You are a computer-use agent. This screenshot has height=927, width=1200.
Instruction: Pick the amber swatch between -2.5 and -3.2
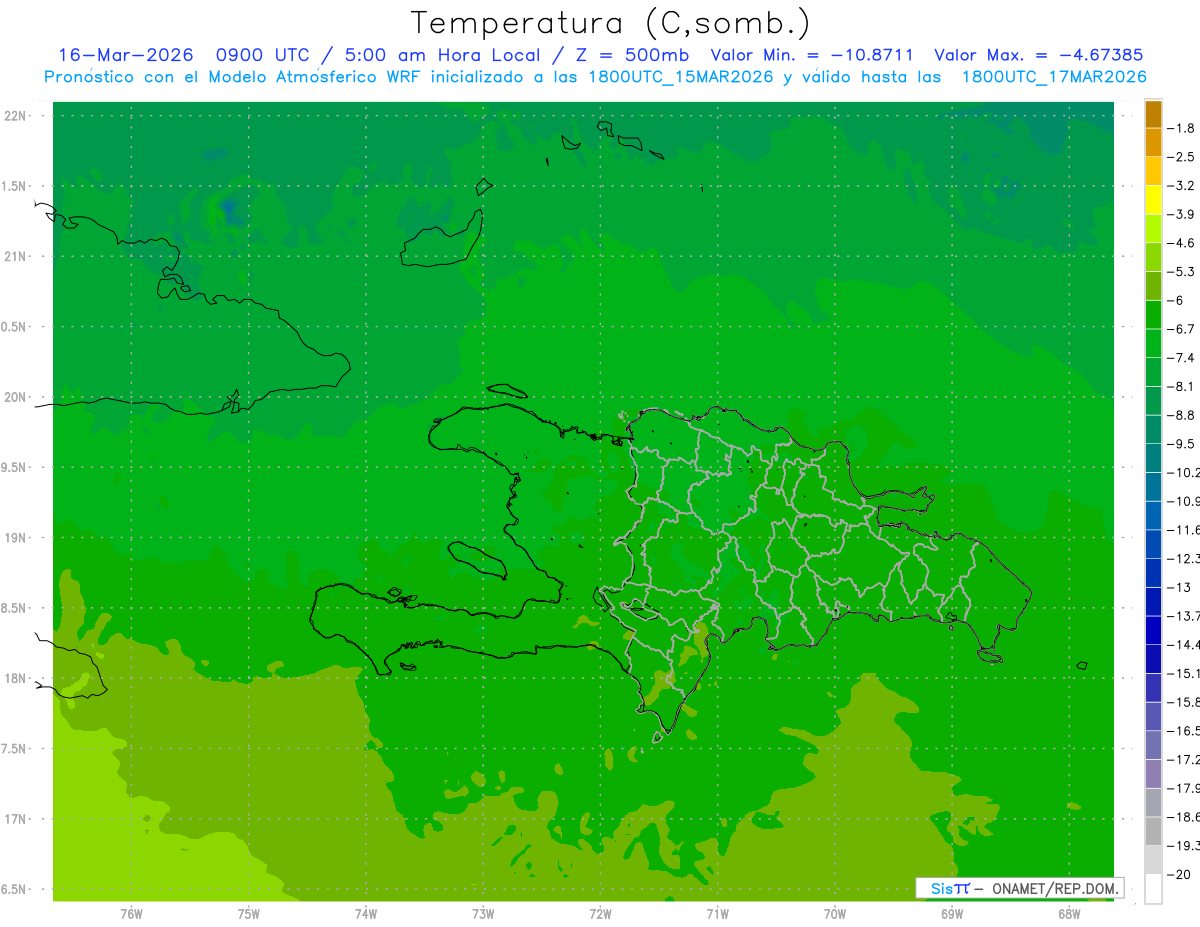(1153, 171)
